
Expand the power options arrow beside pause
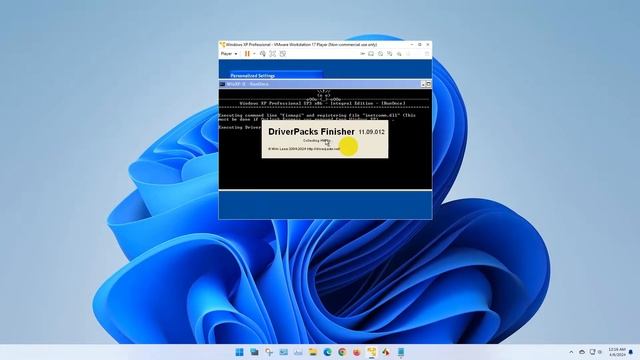(x=254, y=54)
